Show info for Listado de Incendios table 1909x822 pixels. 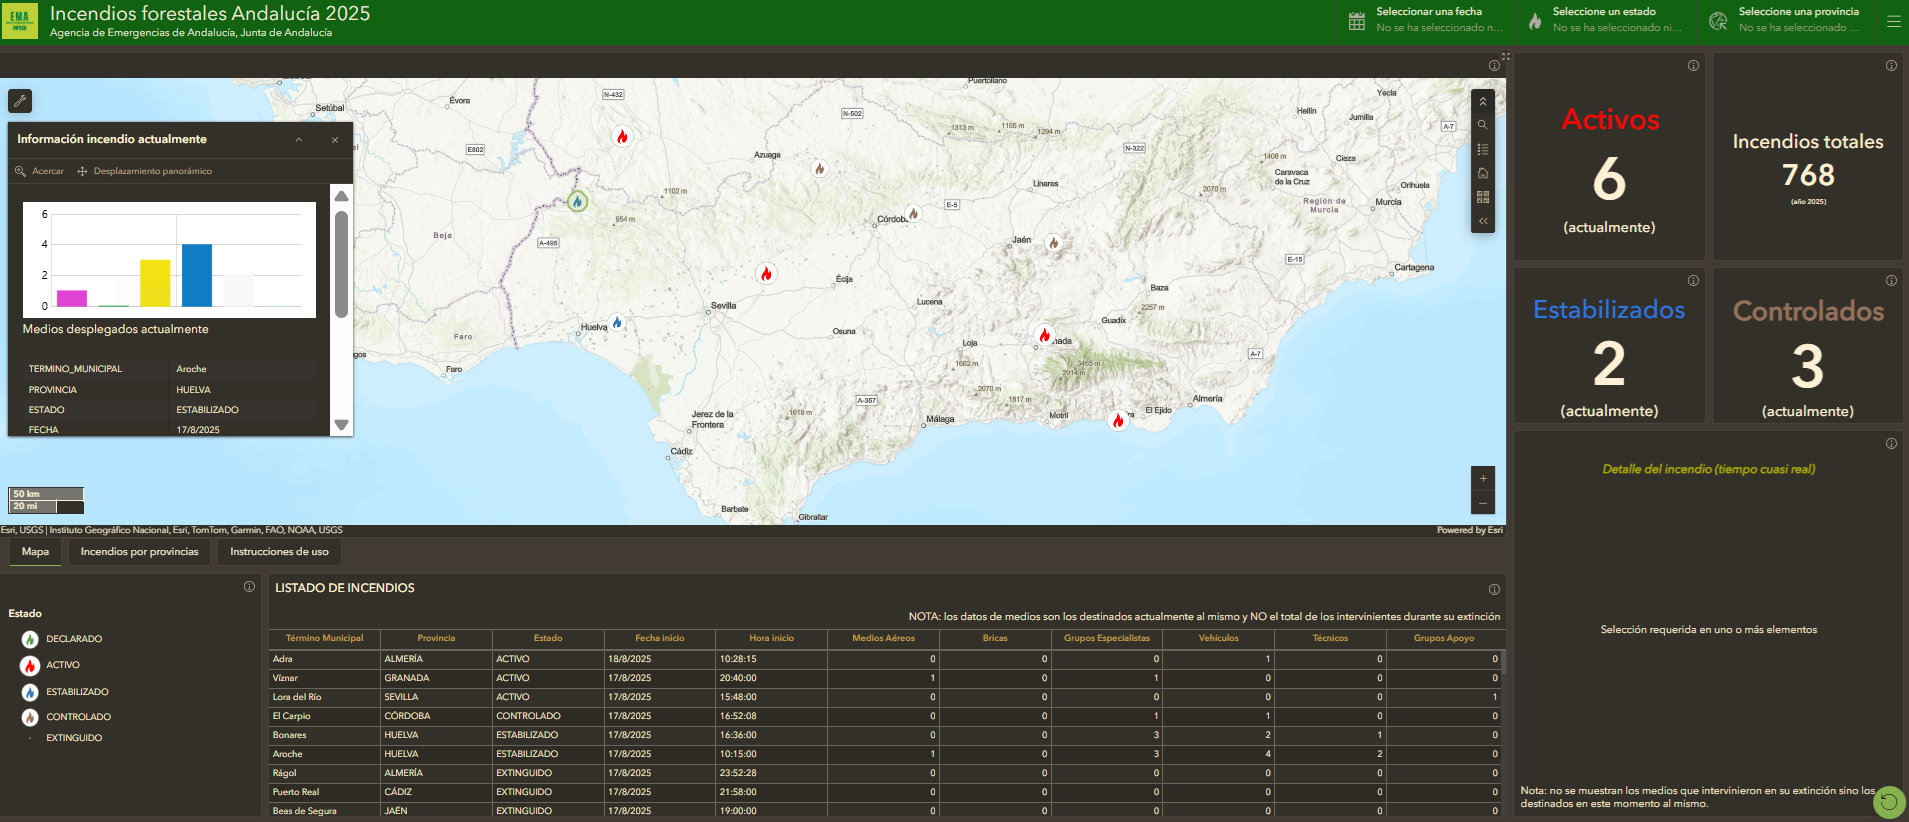pyautogui.click(x=1494, y=589)
